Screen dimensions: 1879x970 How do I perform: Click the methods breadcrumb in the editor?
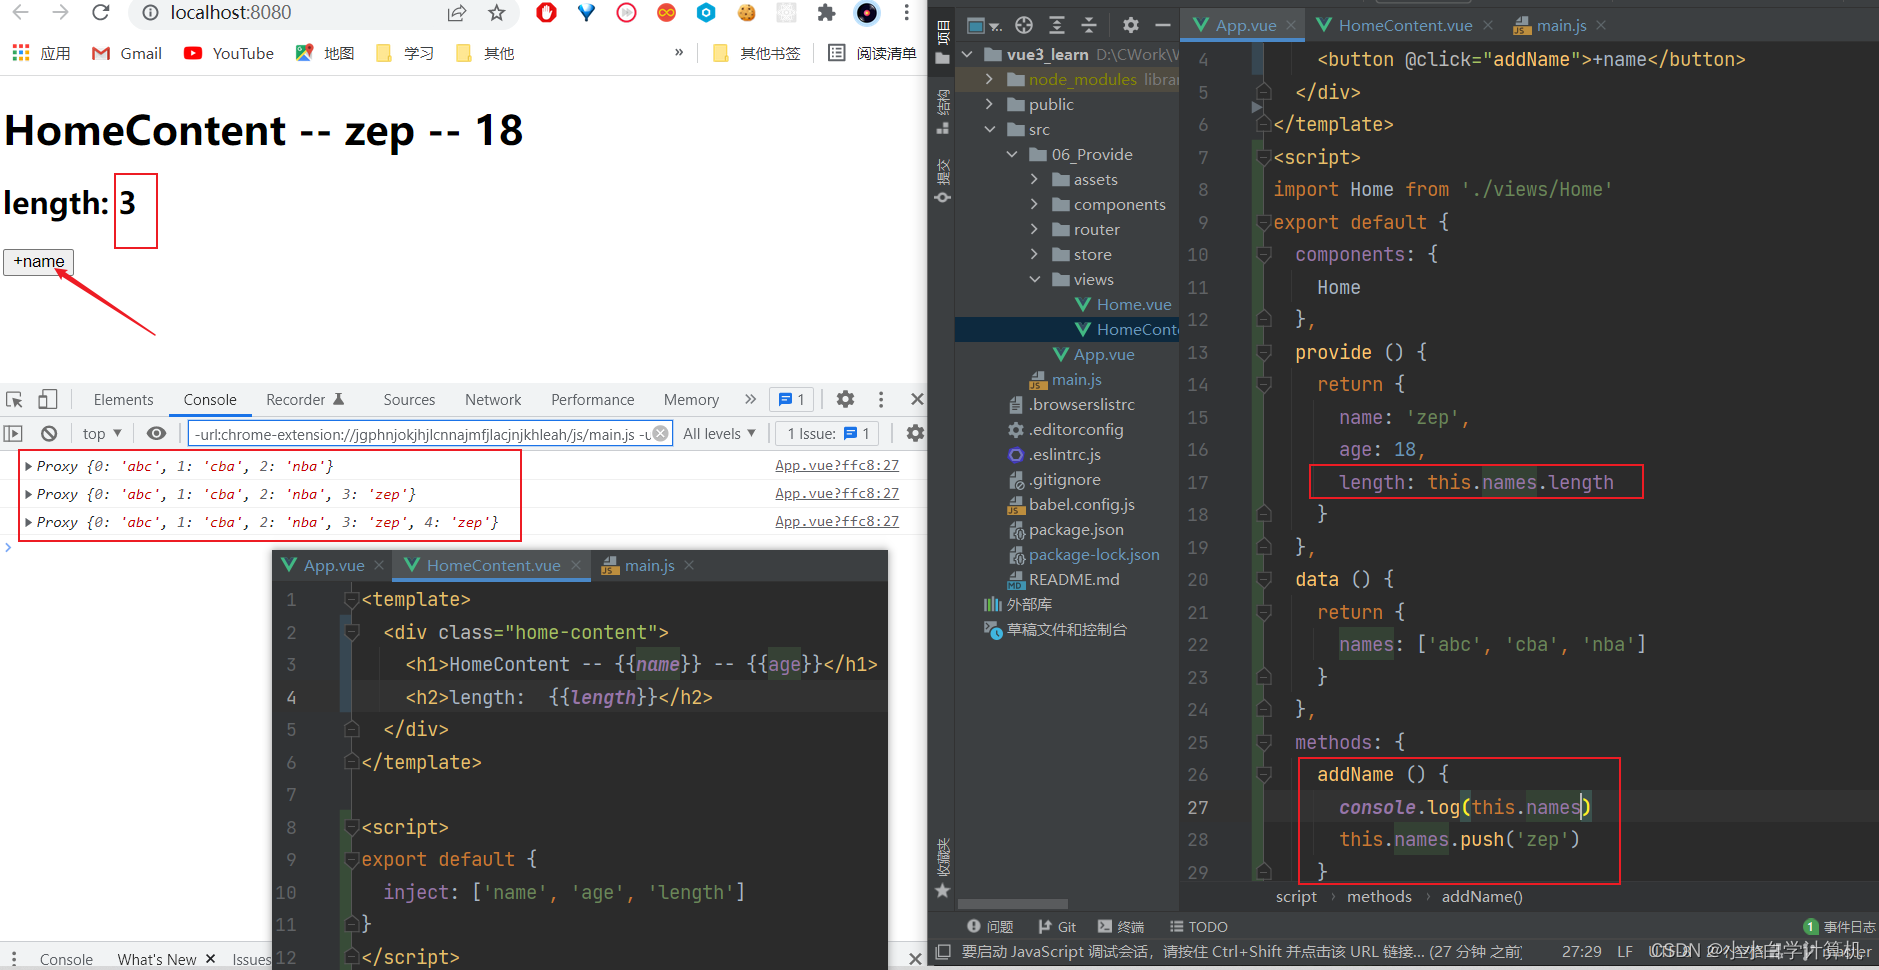coord(1379,897)
